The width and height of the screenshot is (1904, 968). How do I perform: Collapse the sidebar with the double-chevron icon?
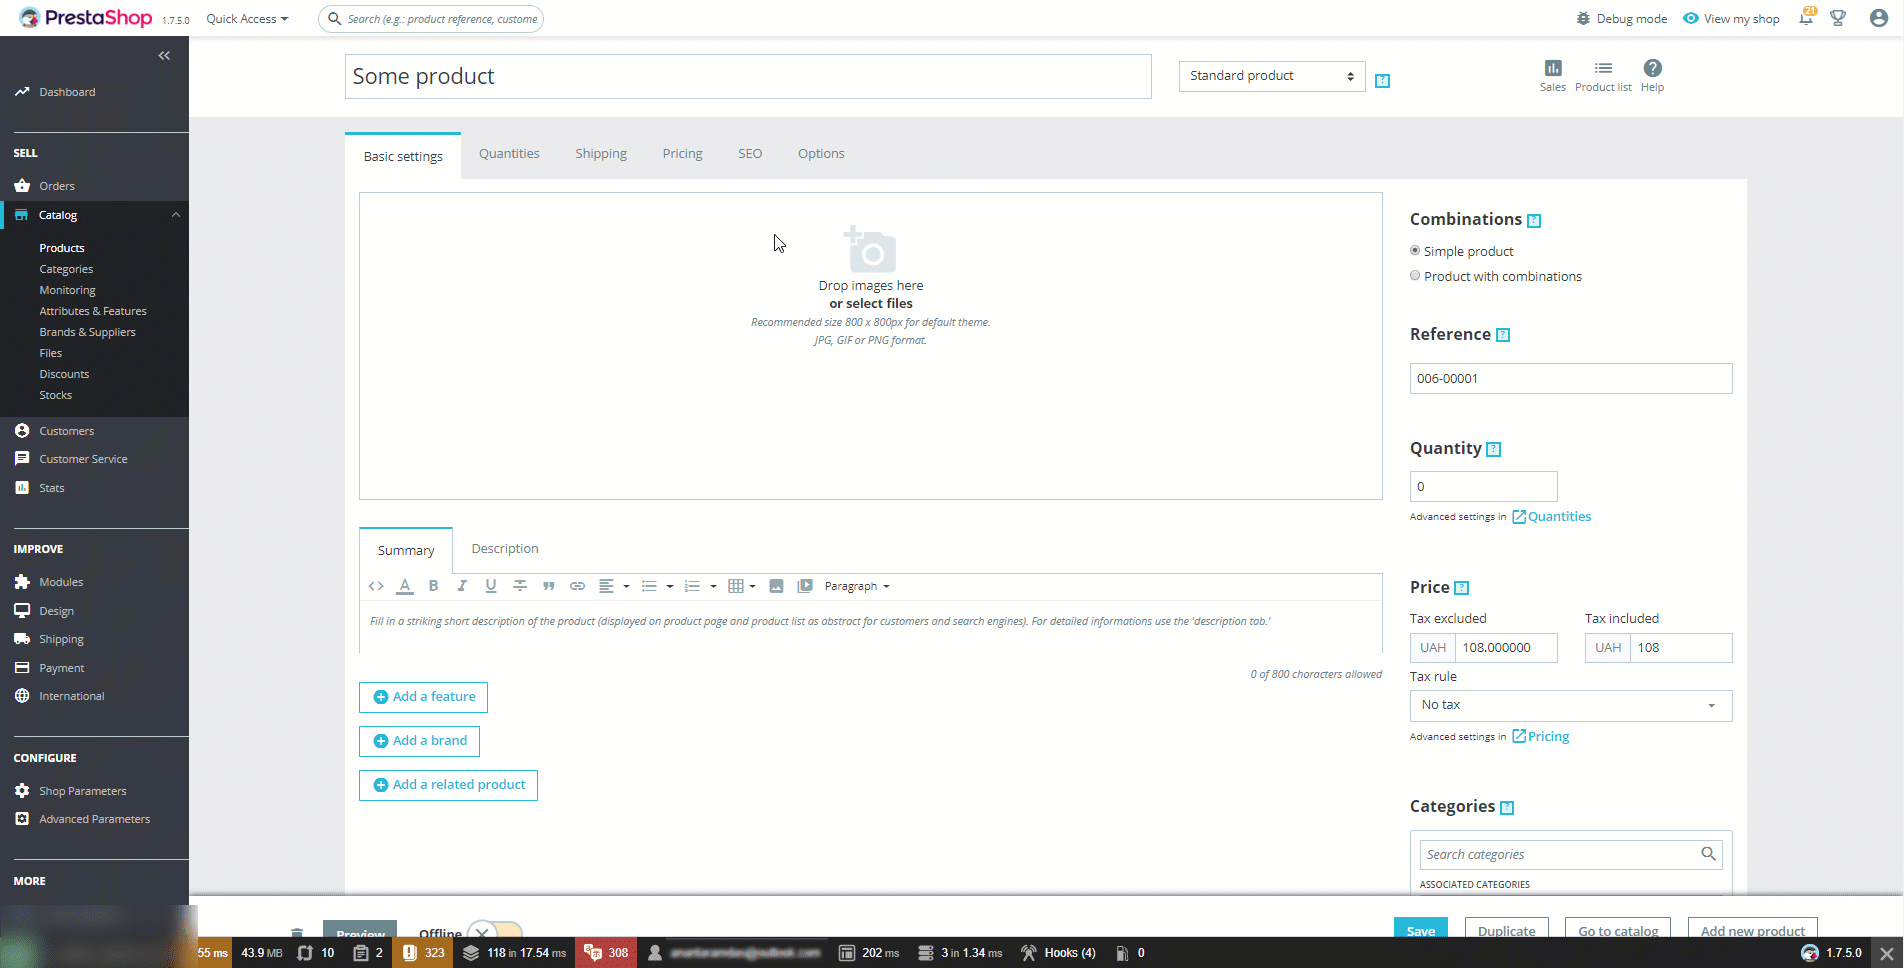[164, 56]
